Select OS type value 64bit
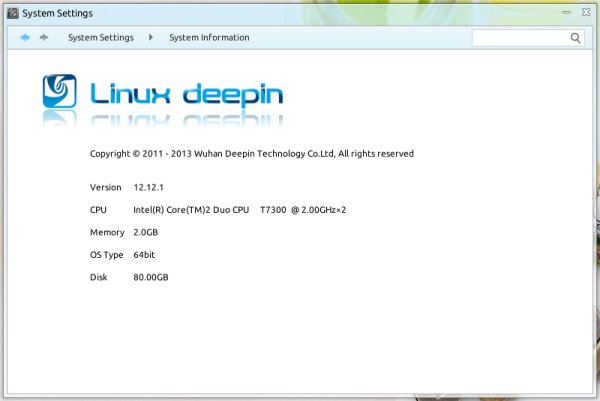This screenshot has height=401, width=600. coord(144,255)
